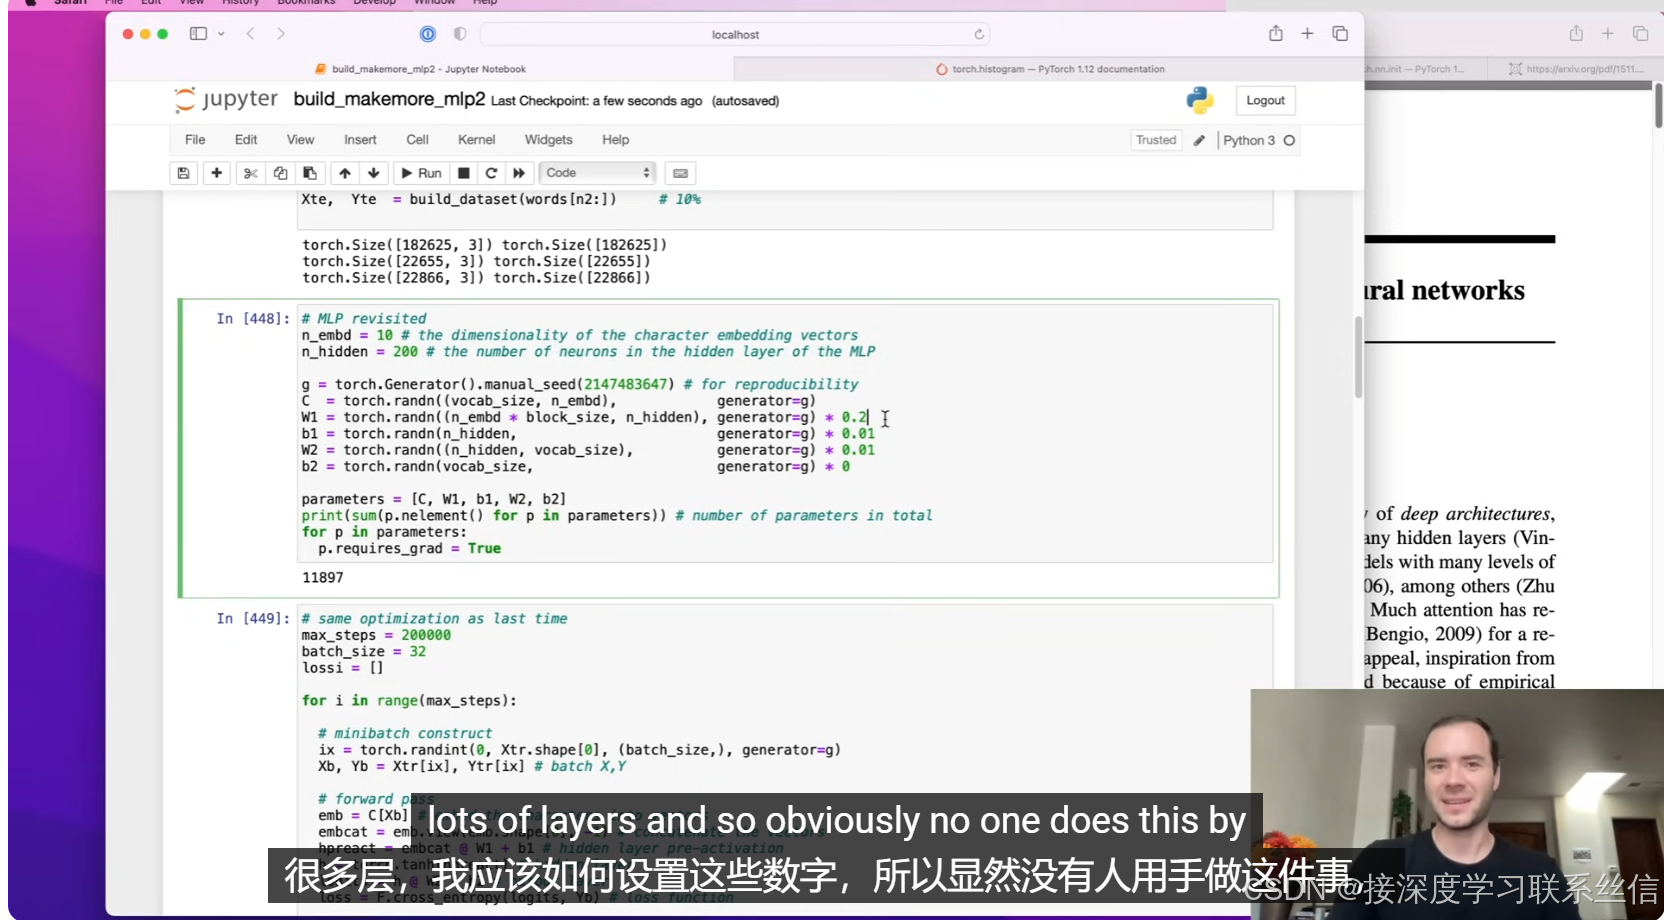
Task: Run the selected cell
Action: pos(421,173)
